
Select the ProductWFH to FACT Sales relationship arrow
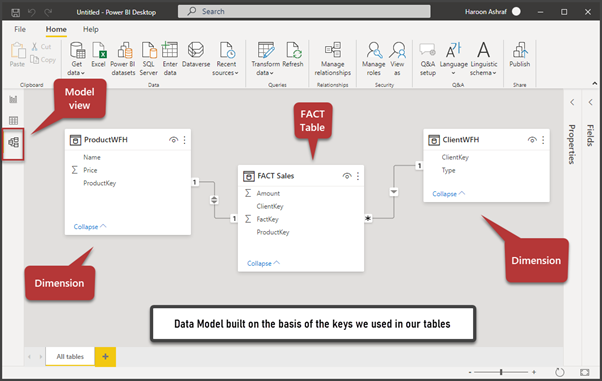click(x=214, y=200)
